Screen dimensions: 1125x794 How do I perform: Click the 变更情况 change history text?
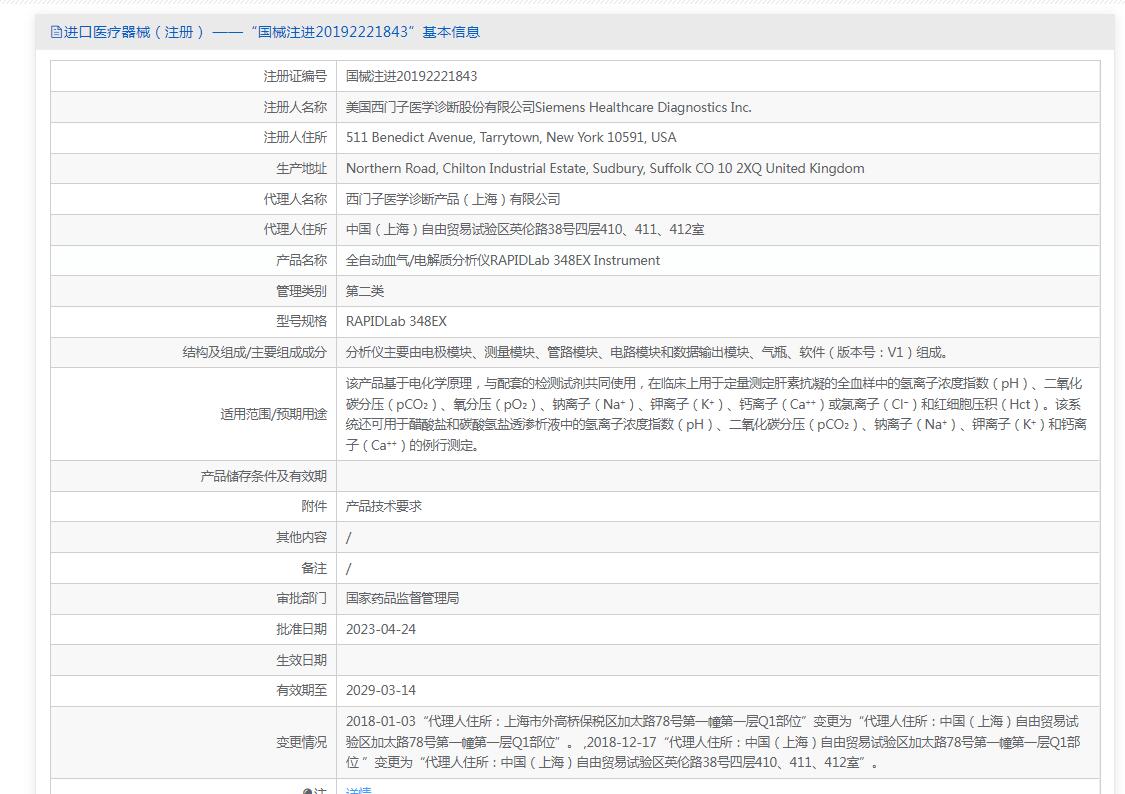712,742
